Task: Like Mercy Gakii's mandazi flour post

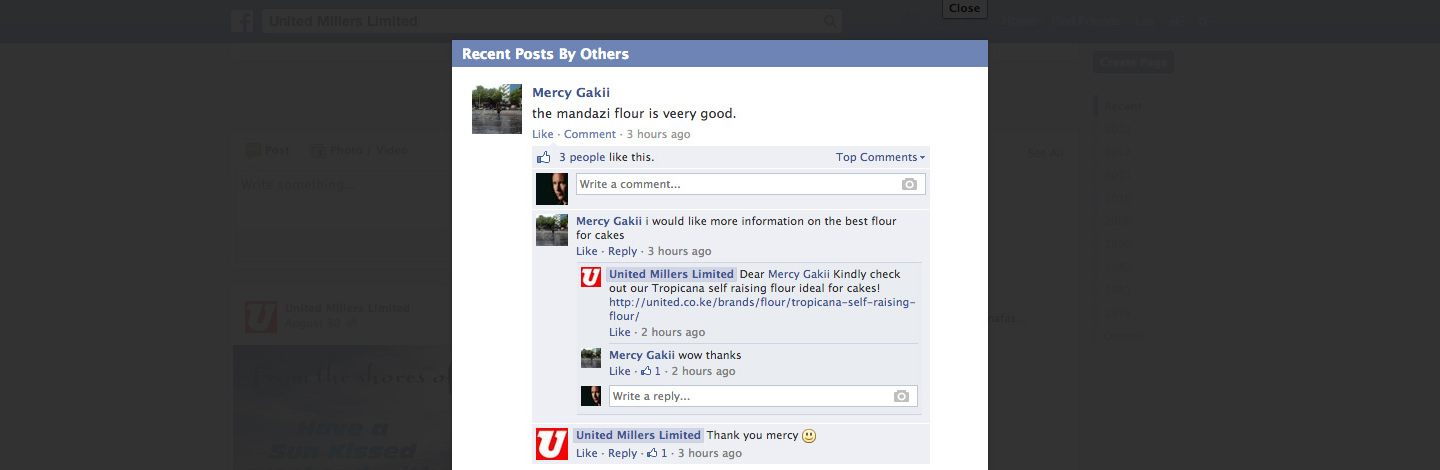Action: point(542,134)
